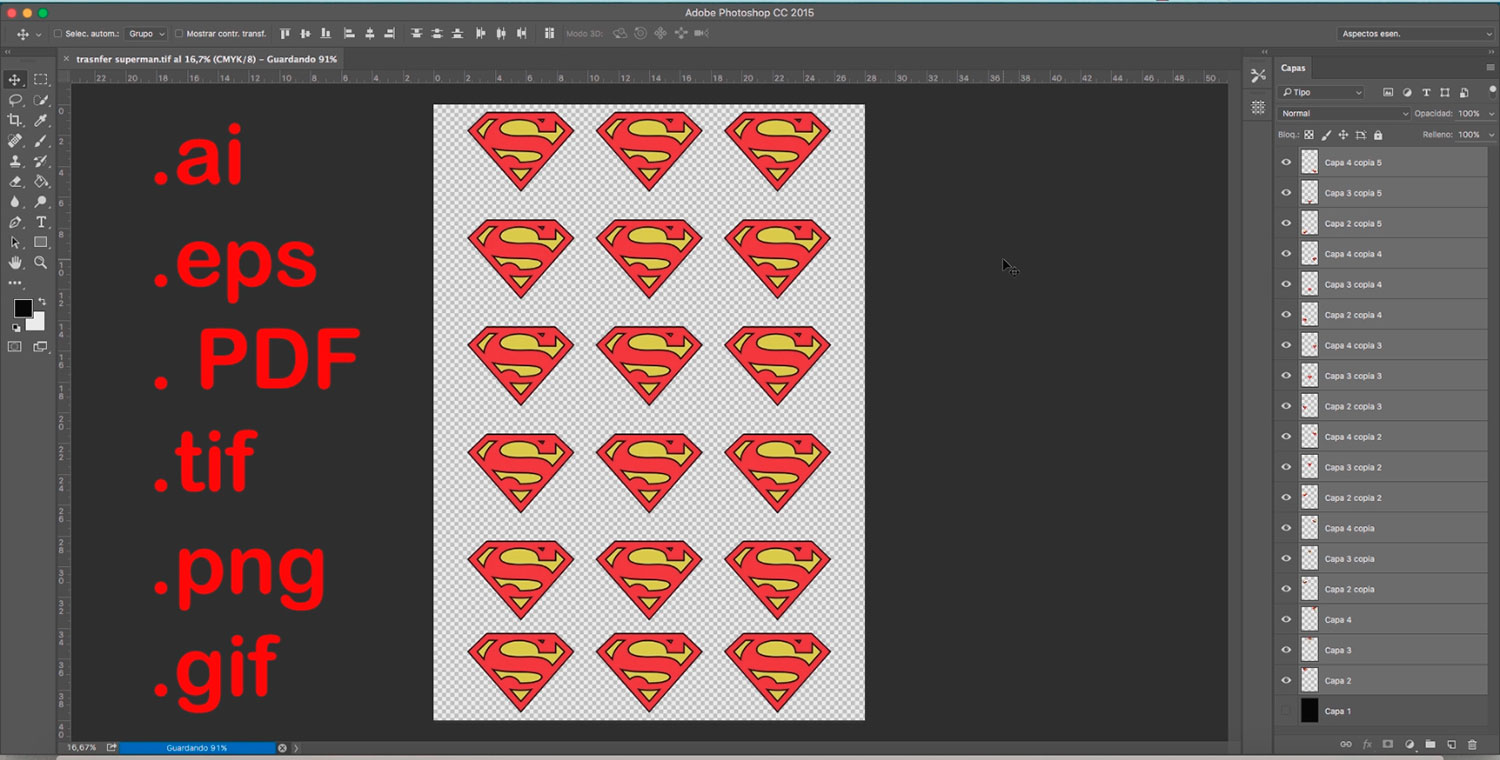Expand the Aspectos esen. workspace dropdown
The width and height of the screenshot is (1500, 760).
coord(1415,34)
